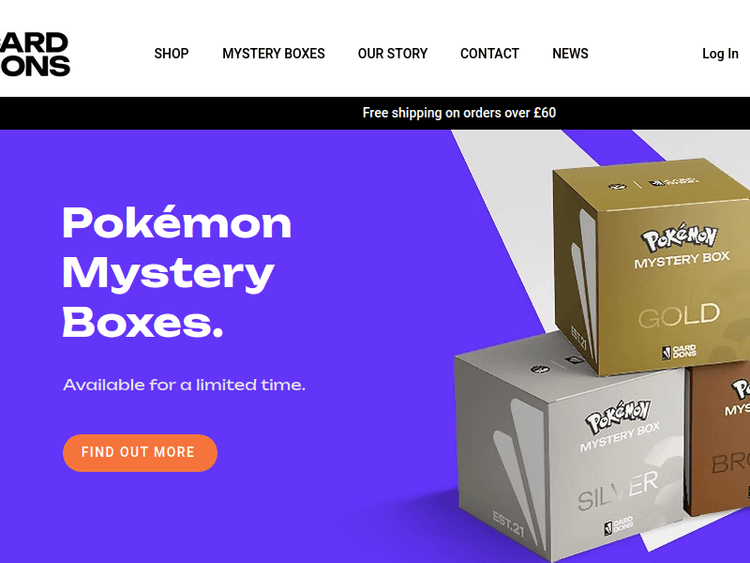Click the Pokémon logo on silver box
Screen dimensions: 750x563
(618, 417)
